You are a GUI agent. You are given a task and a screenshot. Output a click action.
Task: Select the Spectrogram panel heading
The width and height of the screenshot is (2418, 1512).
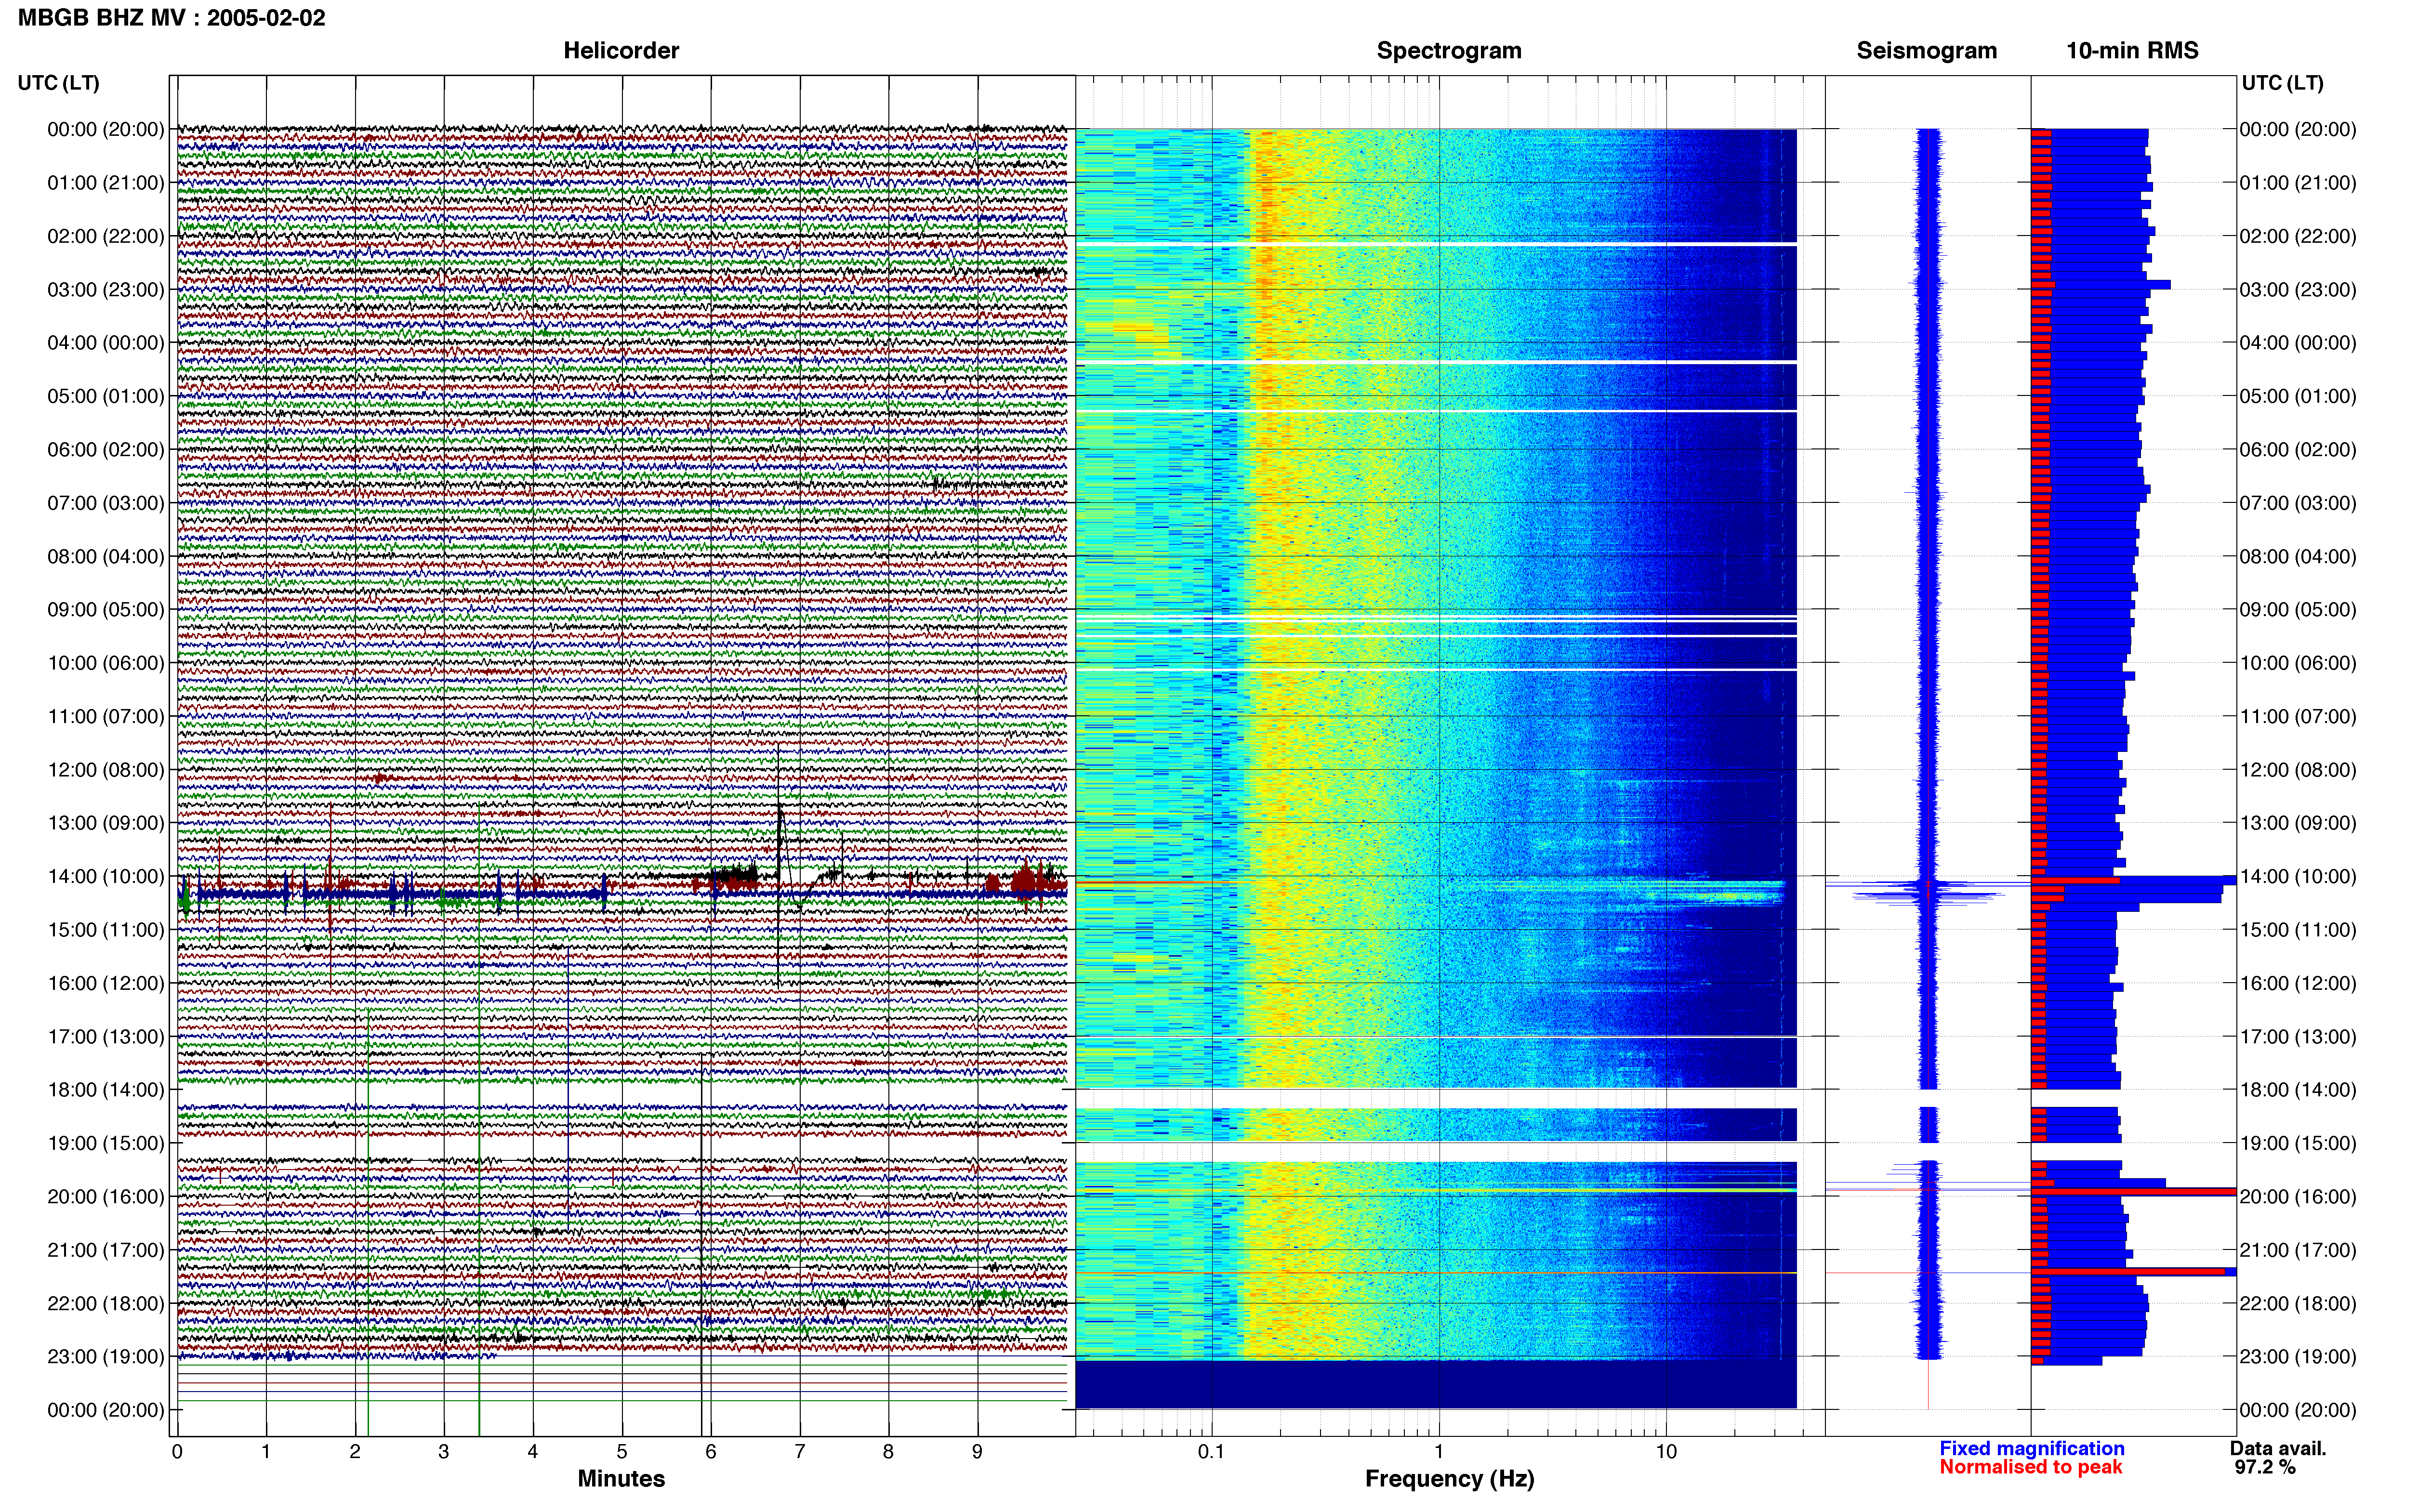pos(1449,50)
